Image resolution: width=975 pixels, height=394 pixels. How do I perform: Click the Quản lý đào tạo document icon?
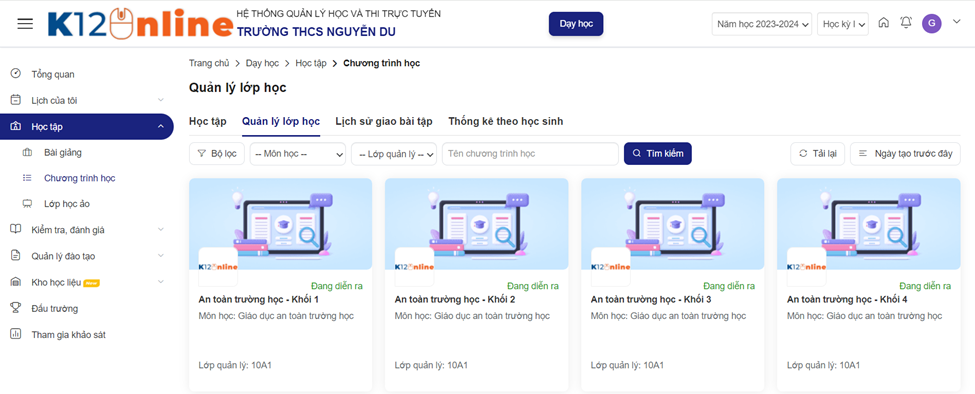tap(16, 255)
